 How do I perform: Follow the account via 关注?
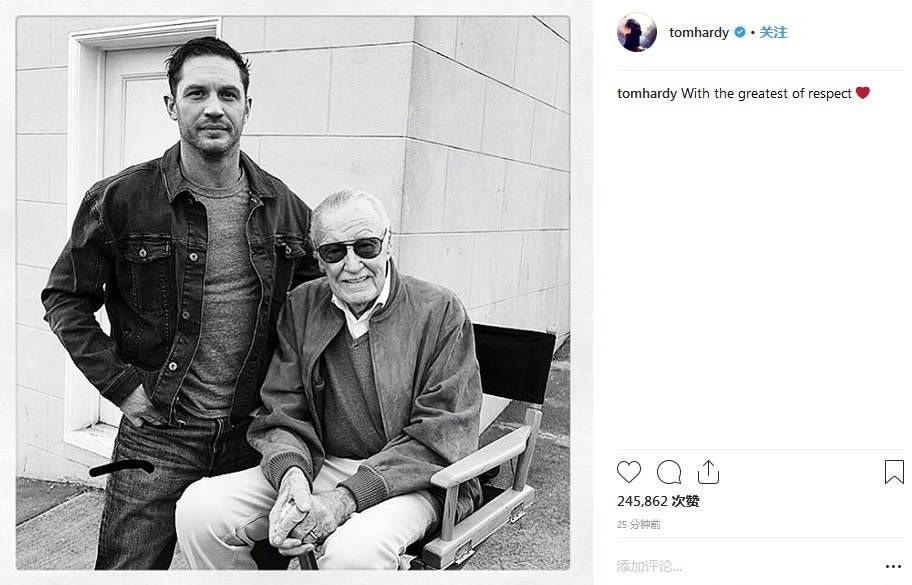click(773, 32)
